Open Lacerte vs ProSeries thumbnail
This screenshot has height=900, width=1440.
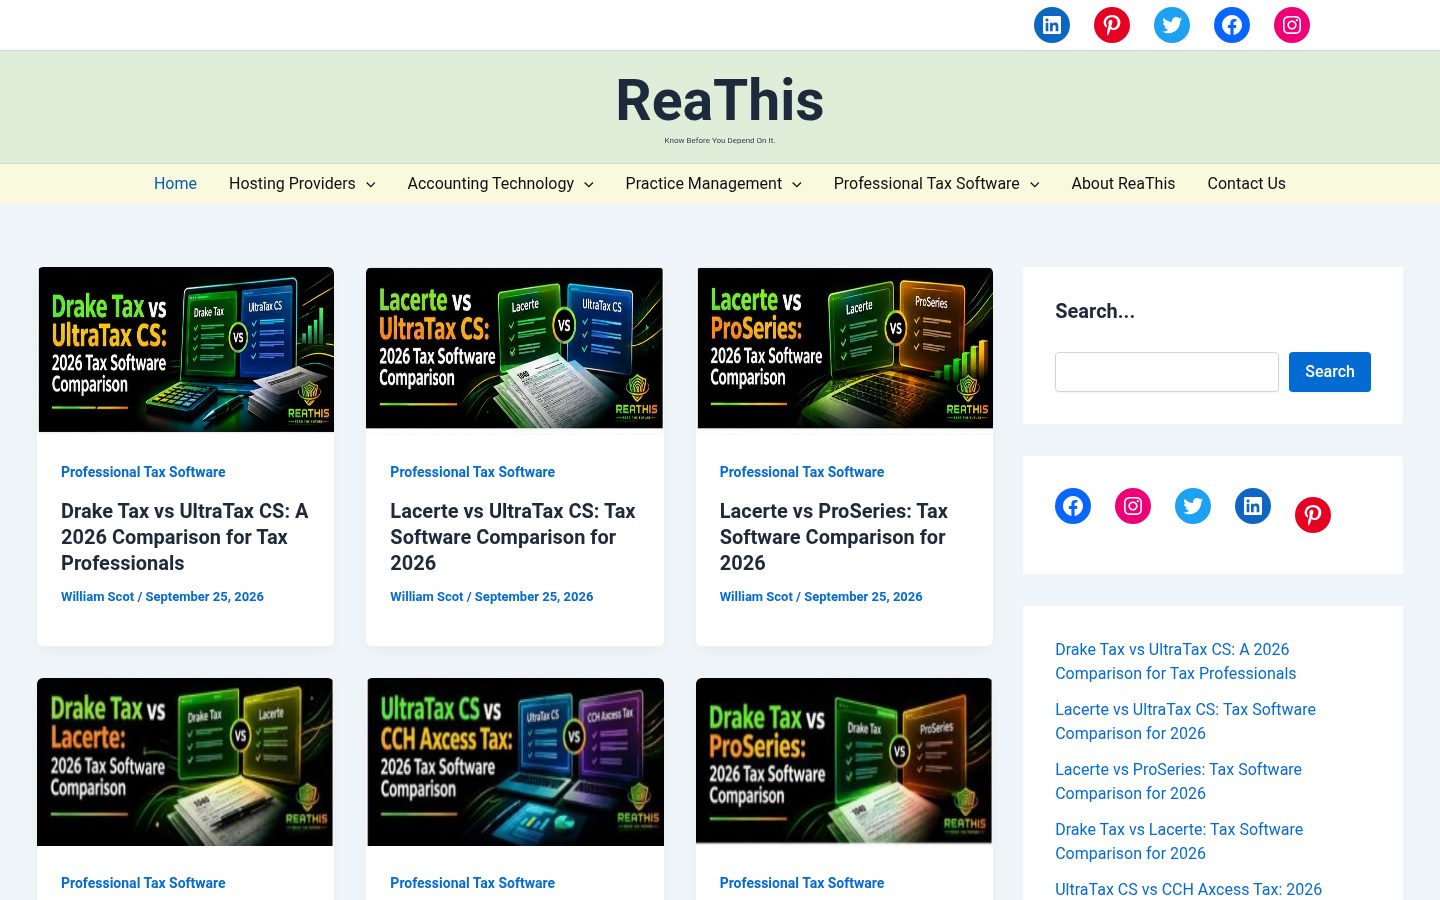pos(845,348)
